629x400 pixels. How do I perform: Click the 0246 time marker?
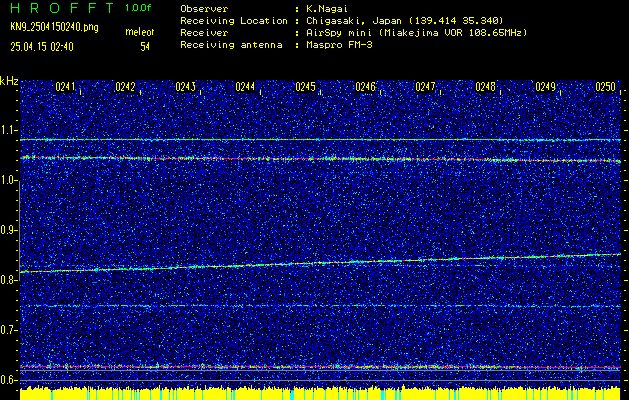point(365,87)
